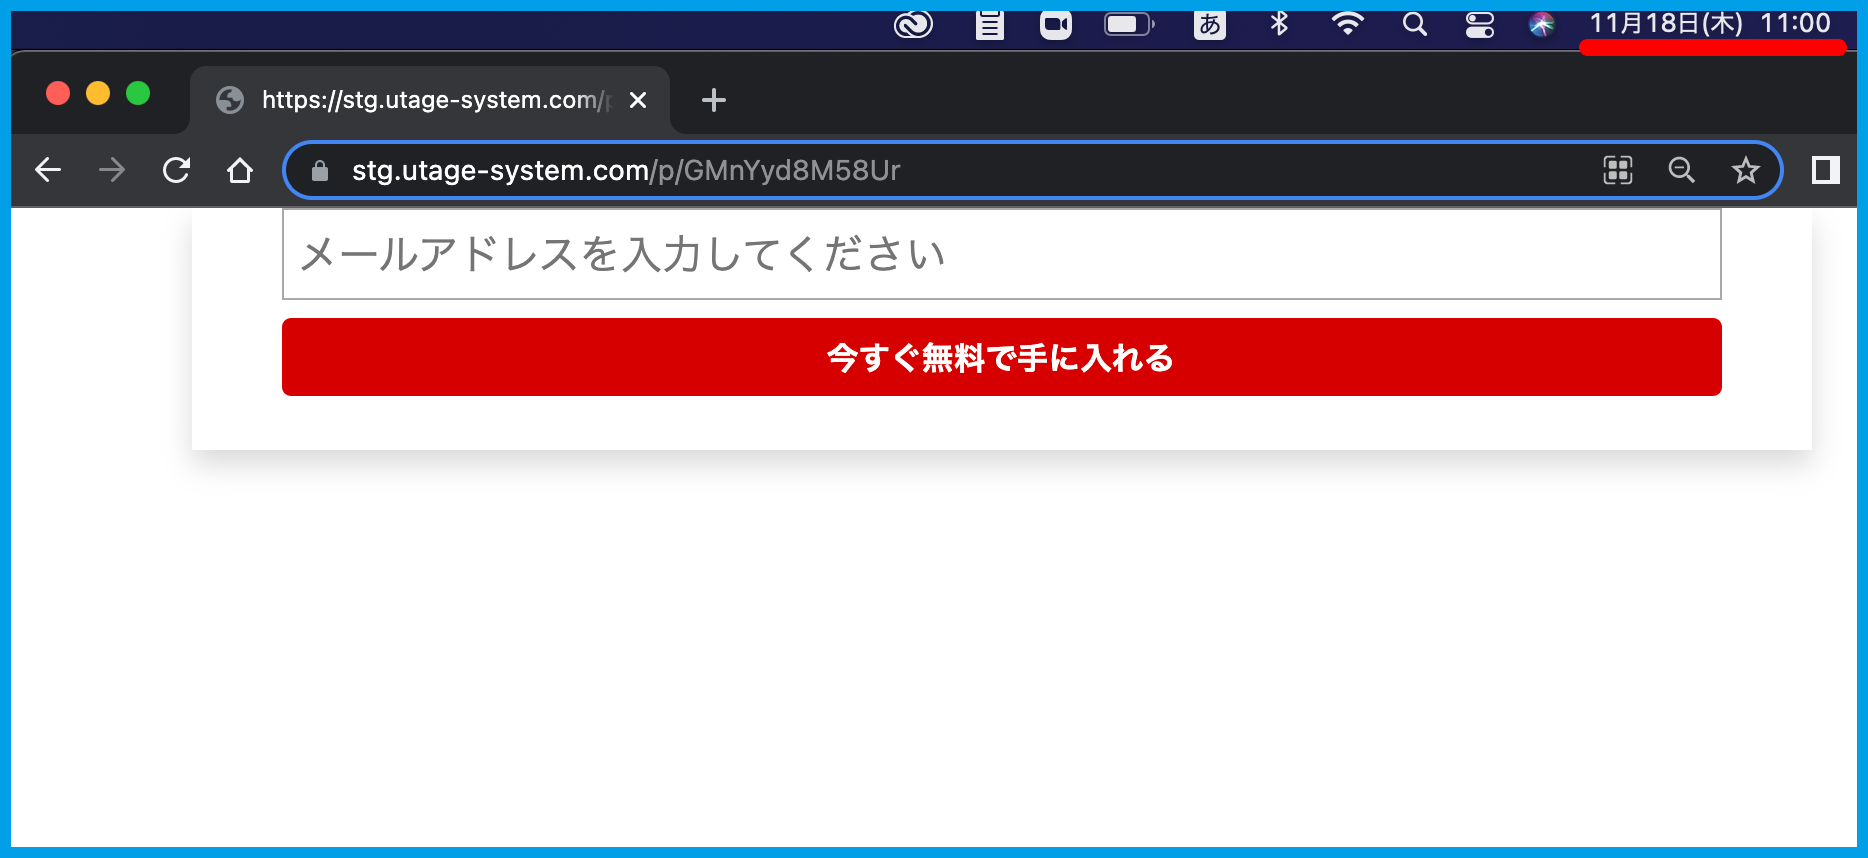The image size is (1868, 858).
Task: Click the forward navigation arrow
Action: (112, 170)
